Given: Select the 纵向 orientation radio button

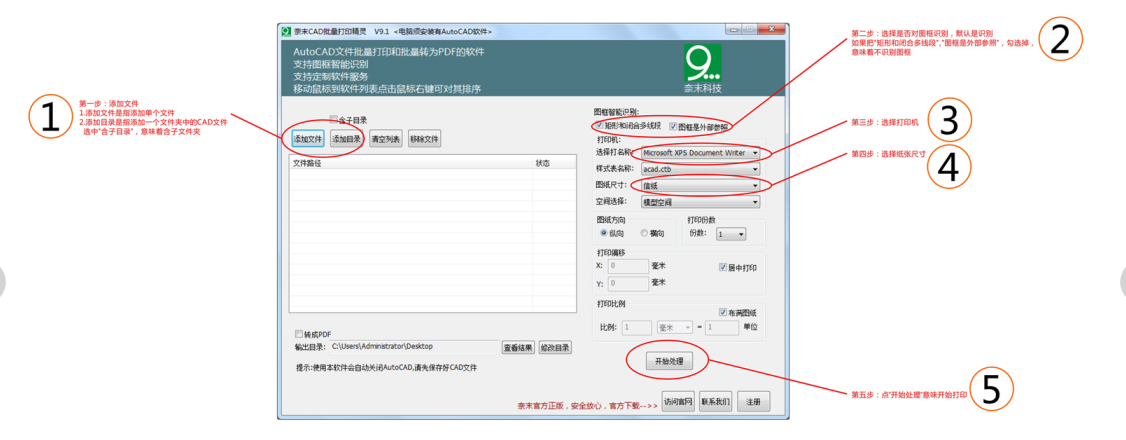Looking at the screenshot, I should [604, 233].
